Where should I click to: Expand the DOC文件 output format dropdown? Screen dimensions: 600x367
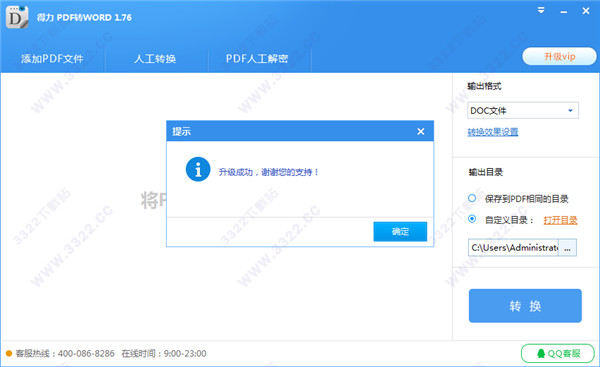point(523,111)
